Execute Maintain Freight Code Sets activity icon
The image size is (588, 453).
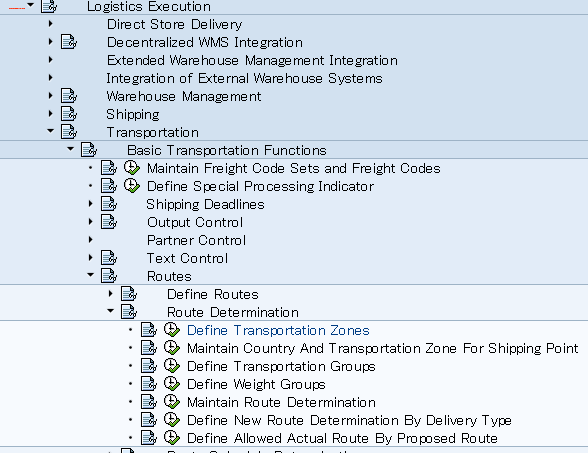point(132,168)
